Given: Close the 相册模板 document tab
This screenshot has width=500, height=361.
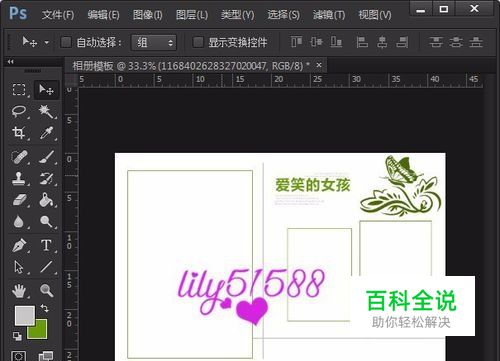Looking at the screenshot, I should [x=319, y=65].
